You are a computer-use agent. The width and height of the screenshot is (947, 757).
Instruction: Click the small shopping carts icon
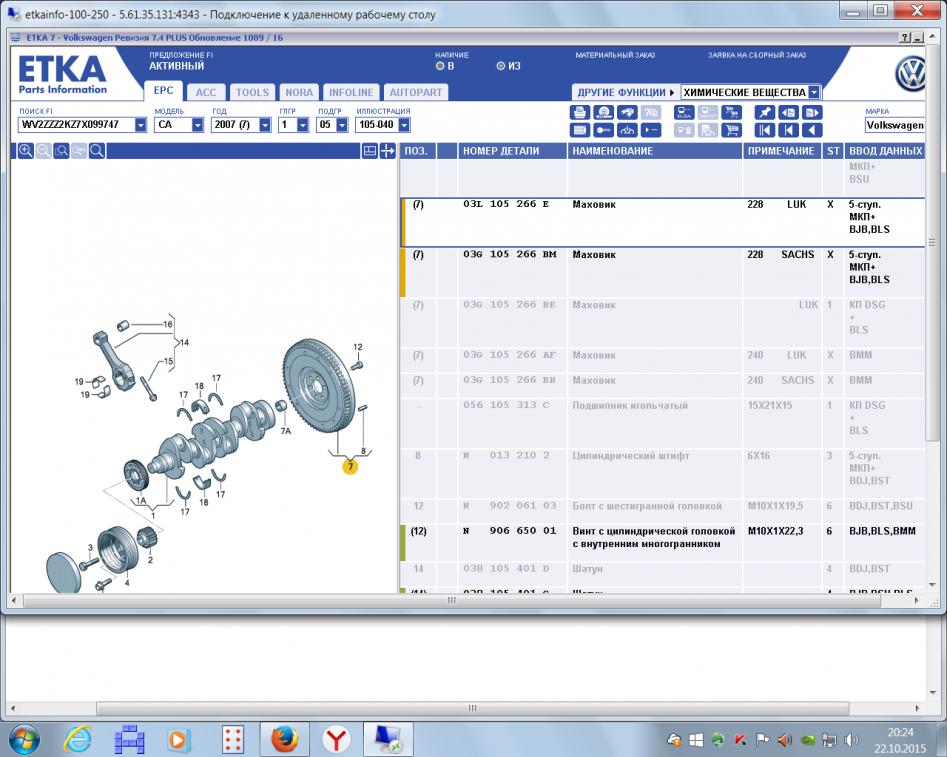coord(731,112)
